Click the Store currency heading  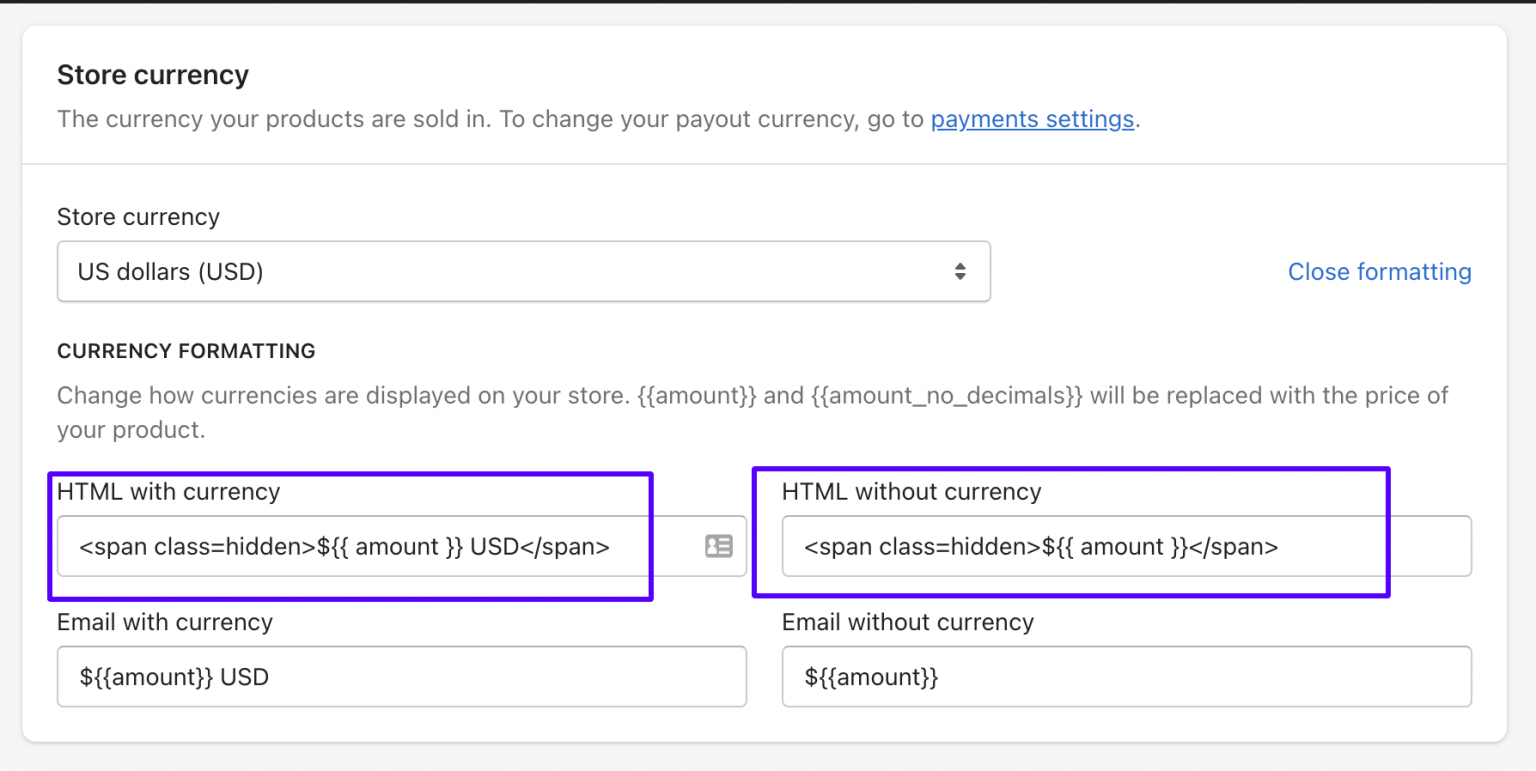click(152, 74)
